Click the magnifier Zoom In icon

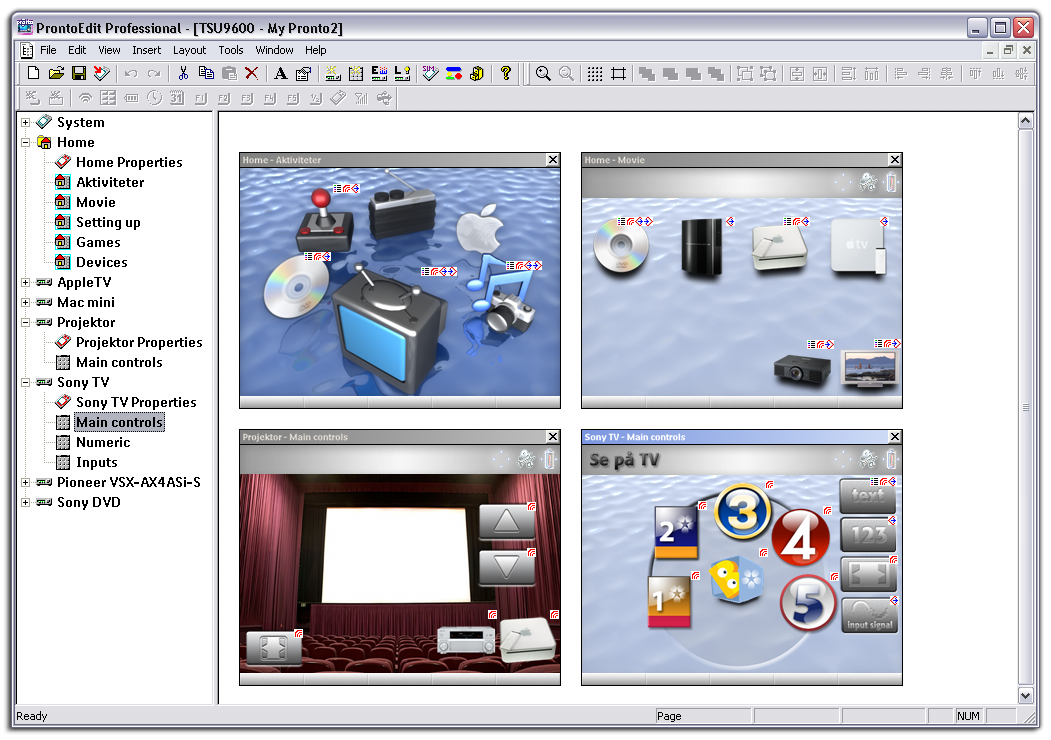click(x=543, y=73)
